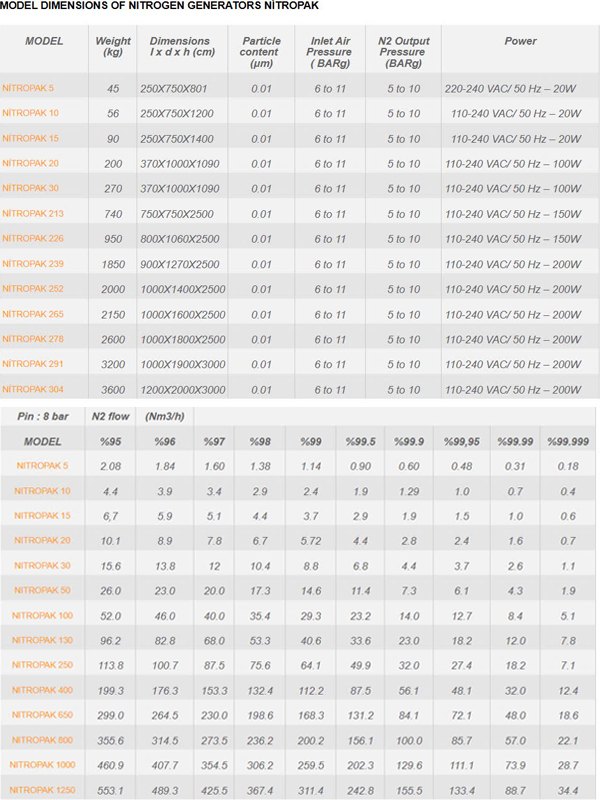Select the NITROPAK 800 flow row label

click(x=42, y=740)
